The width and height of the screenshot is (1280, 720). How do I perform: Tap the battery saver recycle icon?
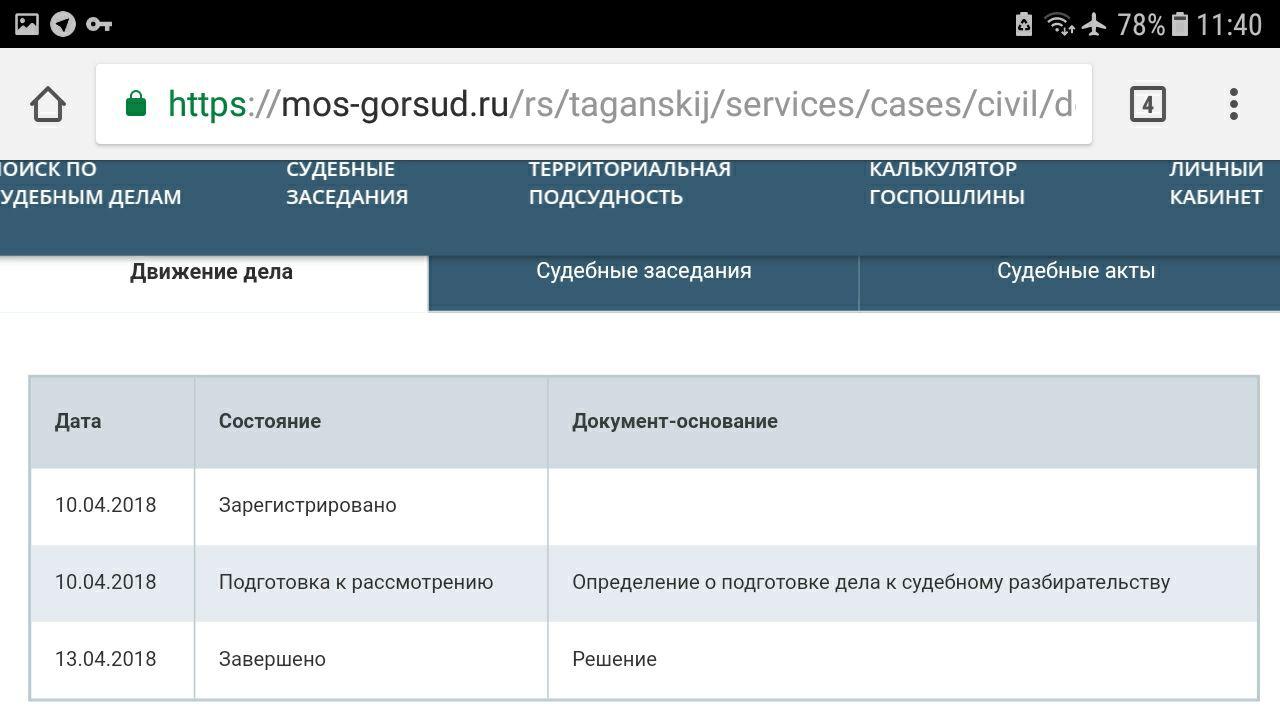pyautogui.click(x=1023, y=24)
